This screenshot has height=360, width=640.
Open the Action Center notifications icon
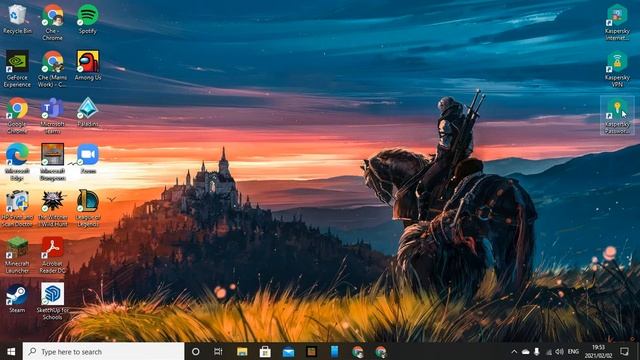click(624, 351)
